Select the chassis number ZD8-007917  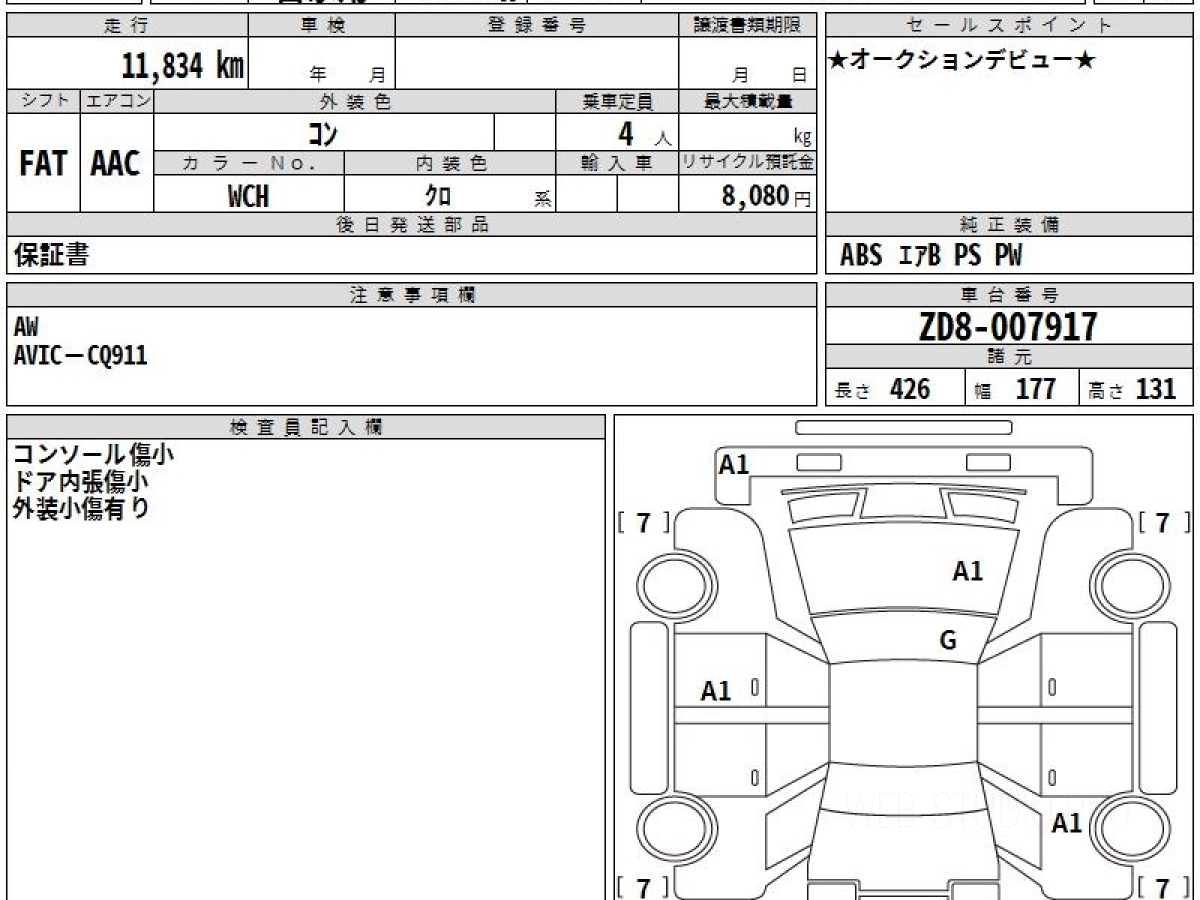coord(1008,327)
